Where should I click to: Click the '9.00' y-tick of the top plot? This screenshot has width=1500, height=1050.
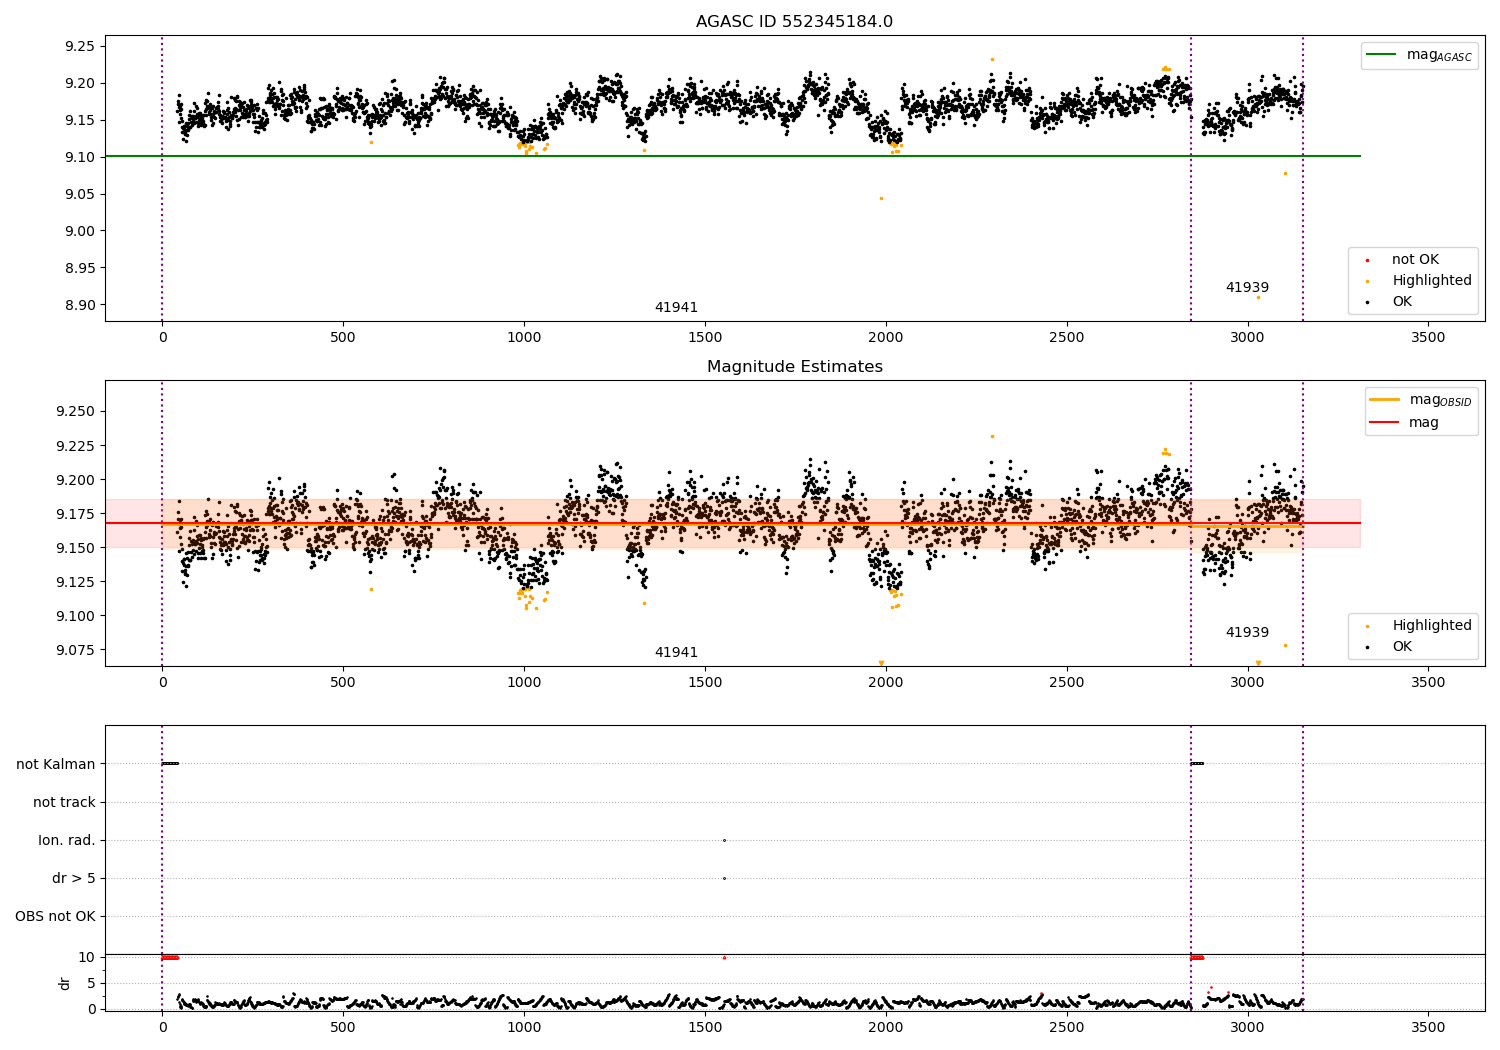79,232
